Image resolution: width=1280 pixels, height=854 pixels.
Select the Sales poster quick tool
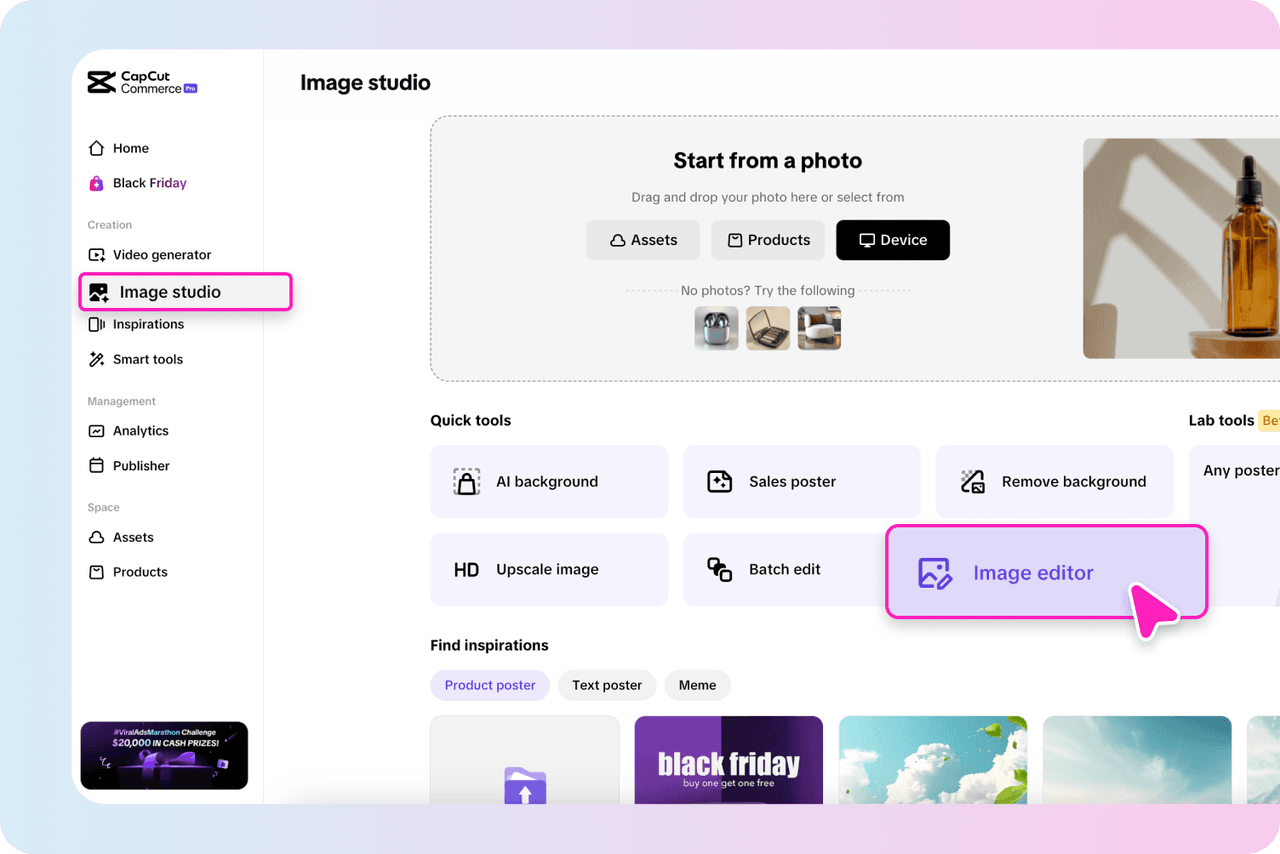791,481
